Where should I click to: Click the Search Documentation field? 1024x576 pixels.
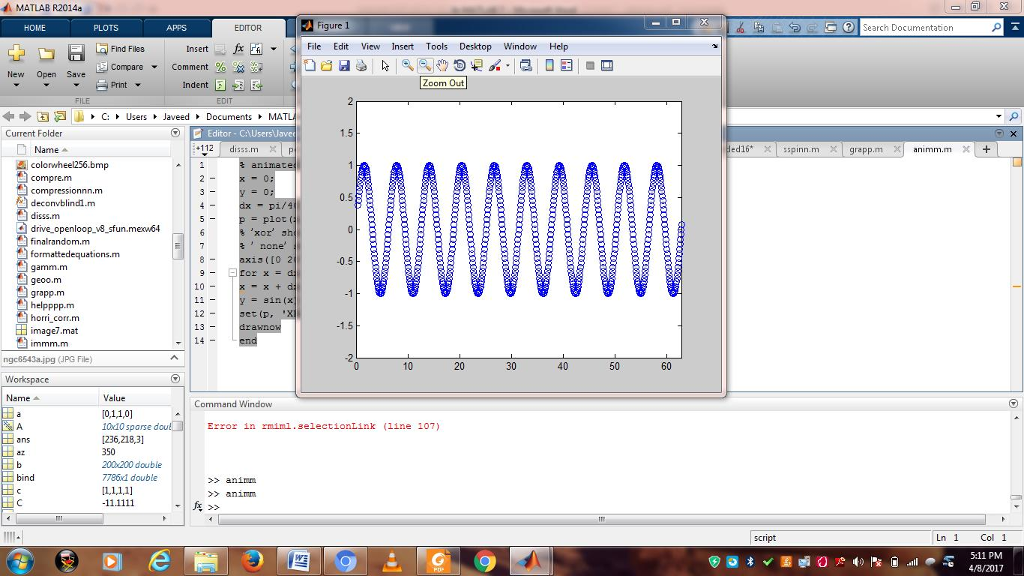point(930,27)
